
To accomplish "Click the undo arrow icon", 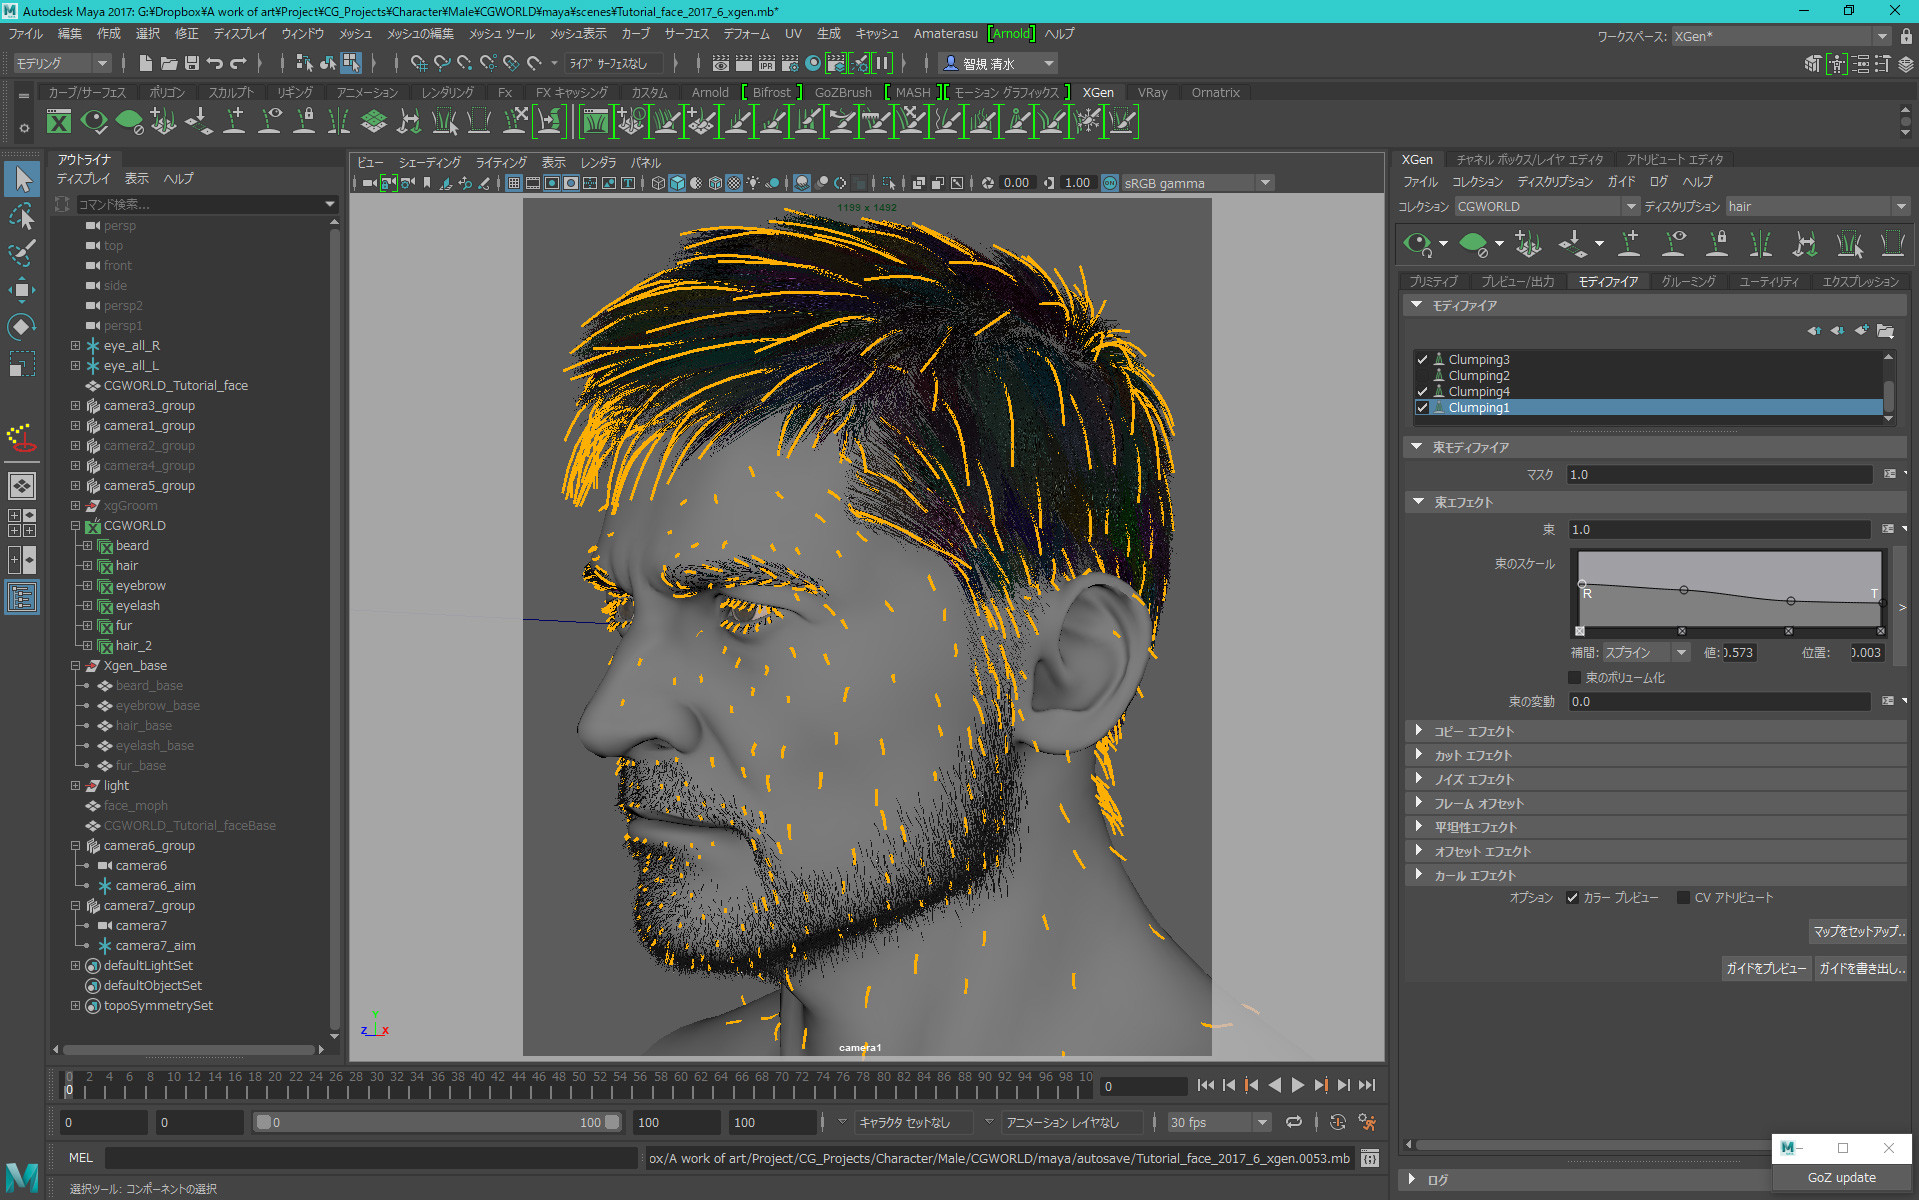I will click(x=215, y=63).
